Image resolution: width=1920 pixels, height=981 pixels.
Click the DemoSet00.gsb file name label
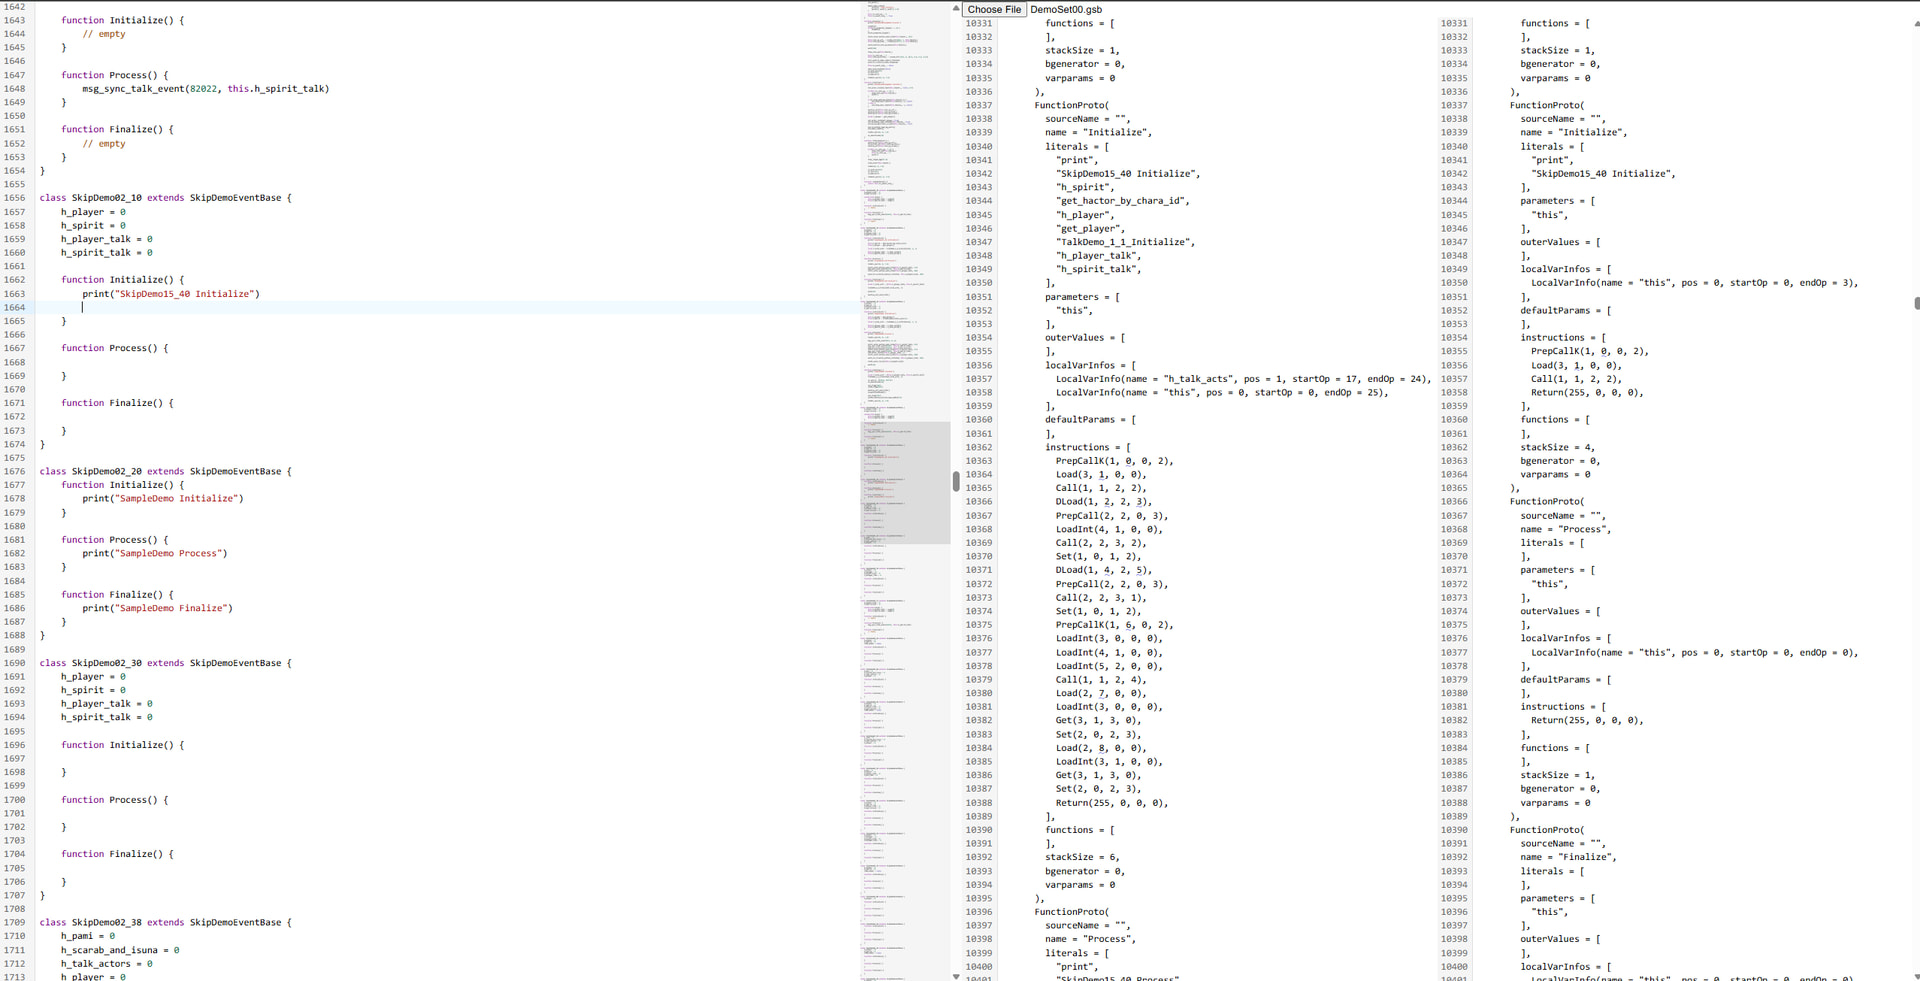coord(1066,9)
